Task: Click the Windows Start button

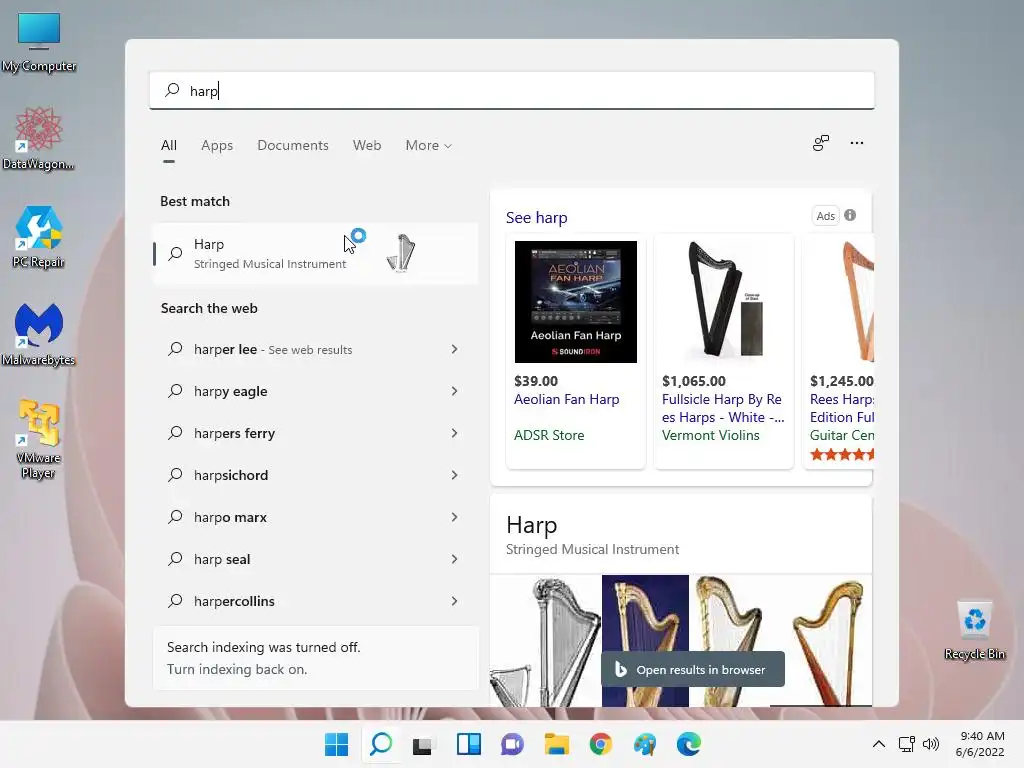Action: 337,744
